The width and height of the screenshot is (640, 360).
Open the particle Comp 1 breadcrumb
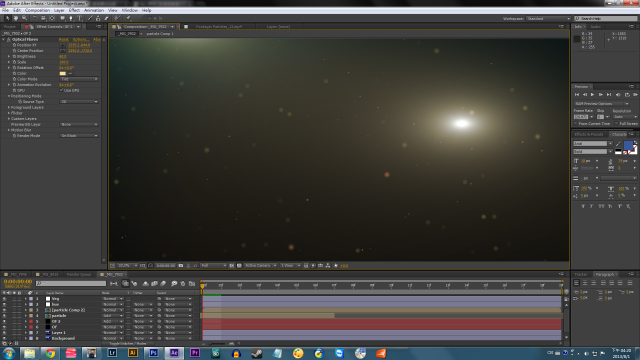pos(160,34)
